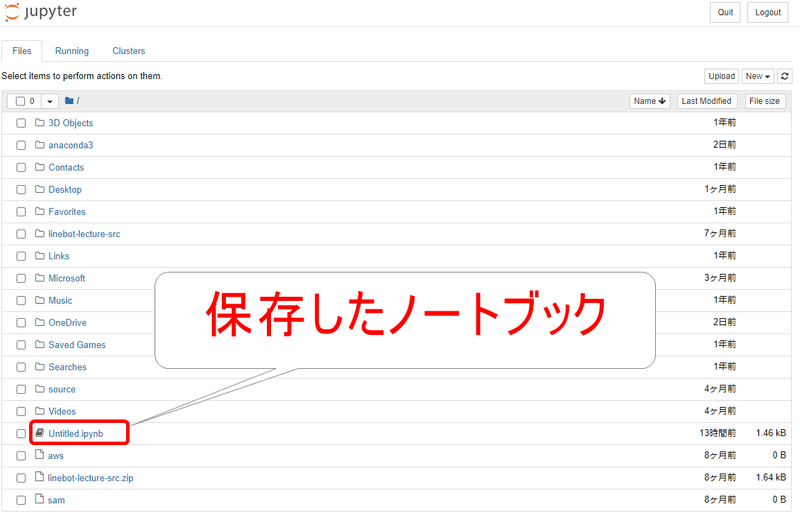The image size is (800, 520).
Task: Tick the checkbox beside Microsoft
Action: (x=21, y=279)
